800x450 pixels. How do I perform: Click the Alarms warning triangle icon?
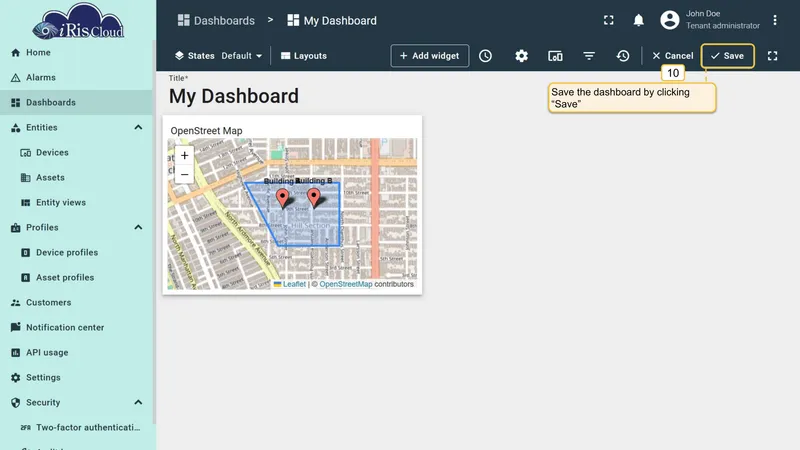pos(15,78)
